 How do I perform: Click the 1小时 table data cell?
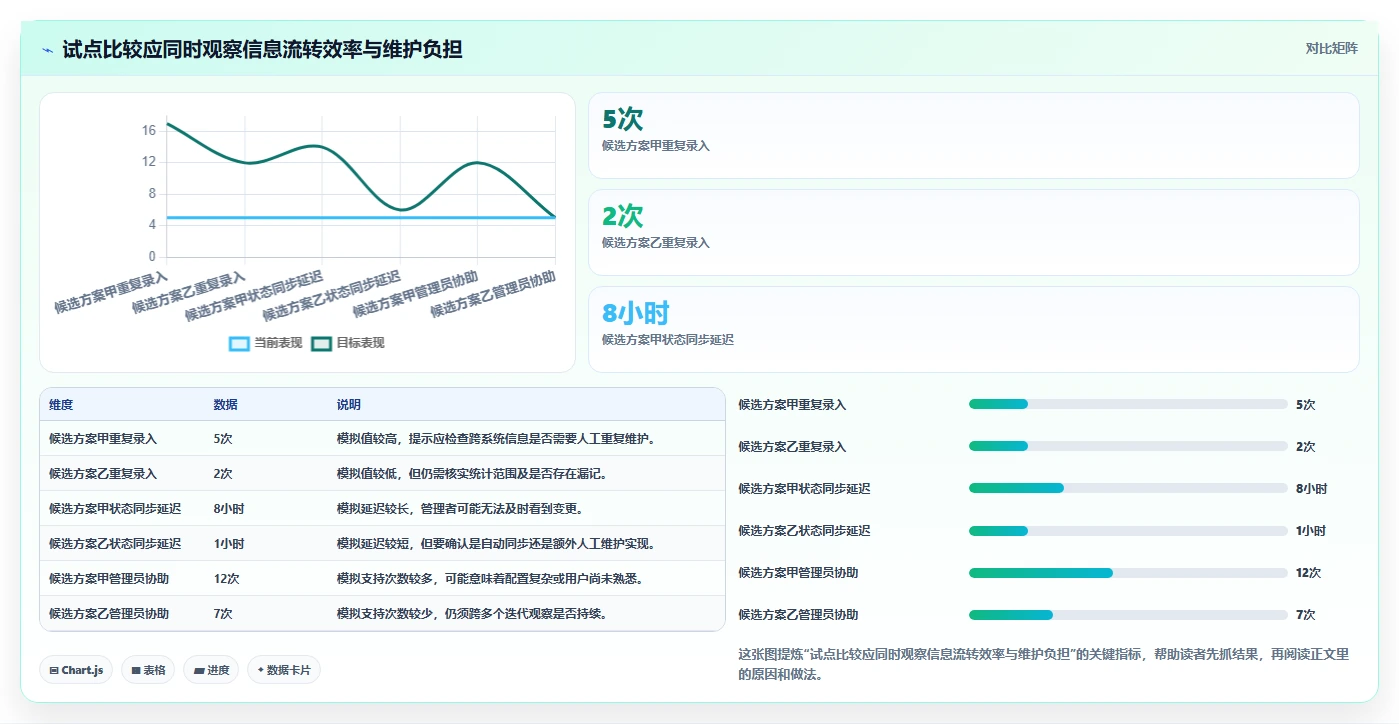coord(228,544)
